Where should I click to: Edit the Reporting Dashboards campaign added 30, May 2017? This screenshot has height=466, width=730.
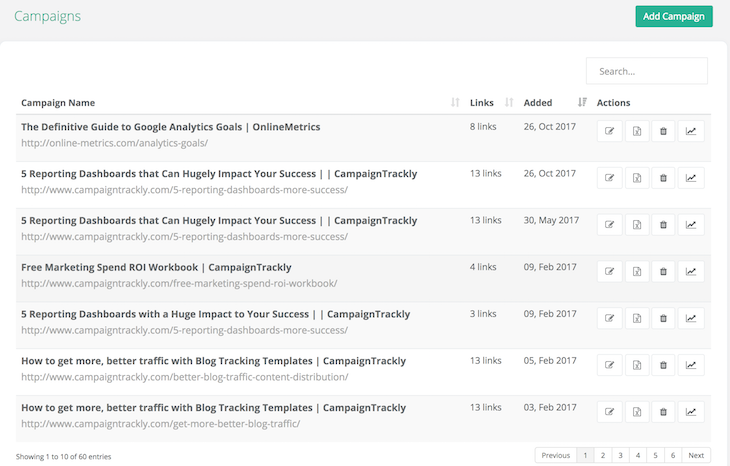[x=609, y=225]
